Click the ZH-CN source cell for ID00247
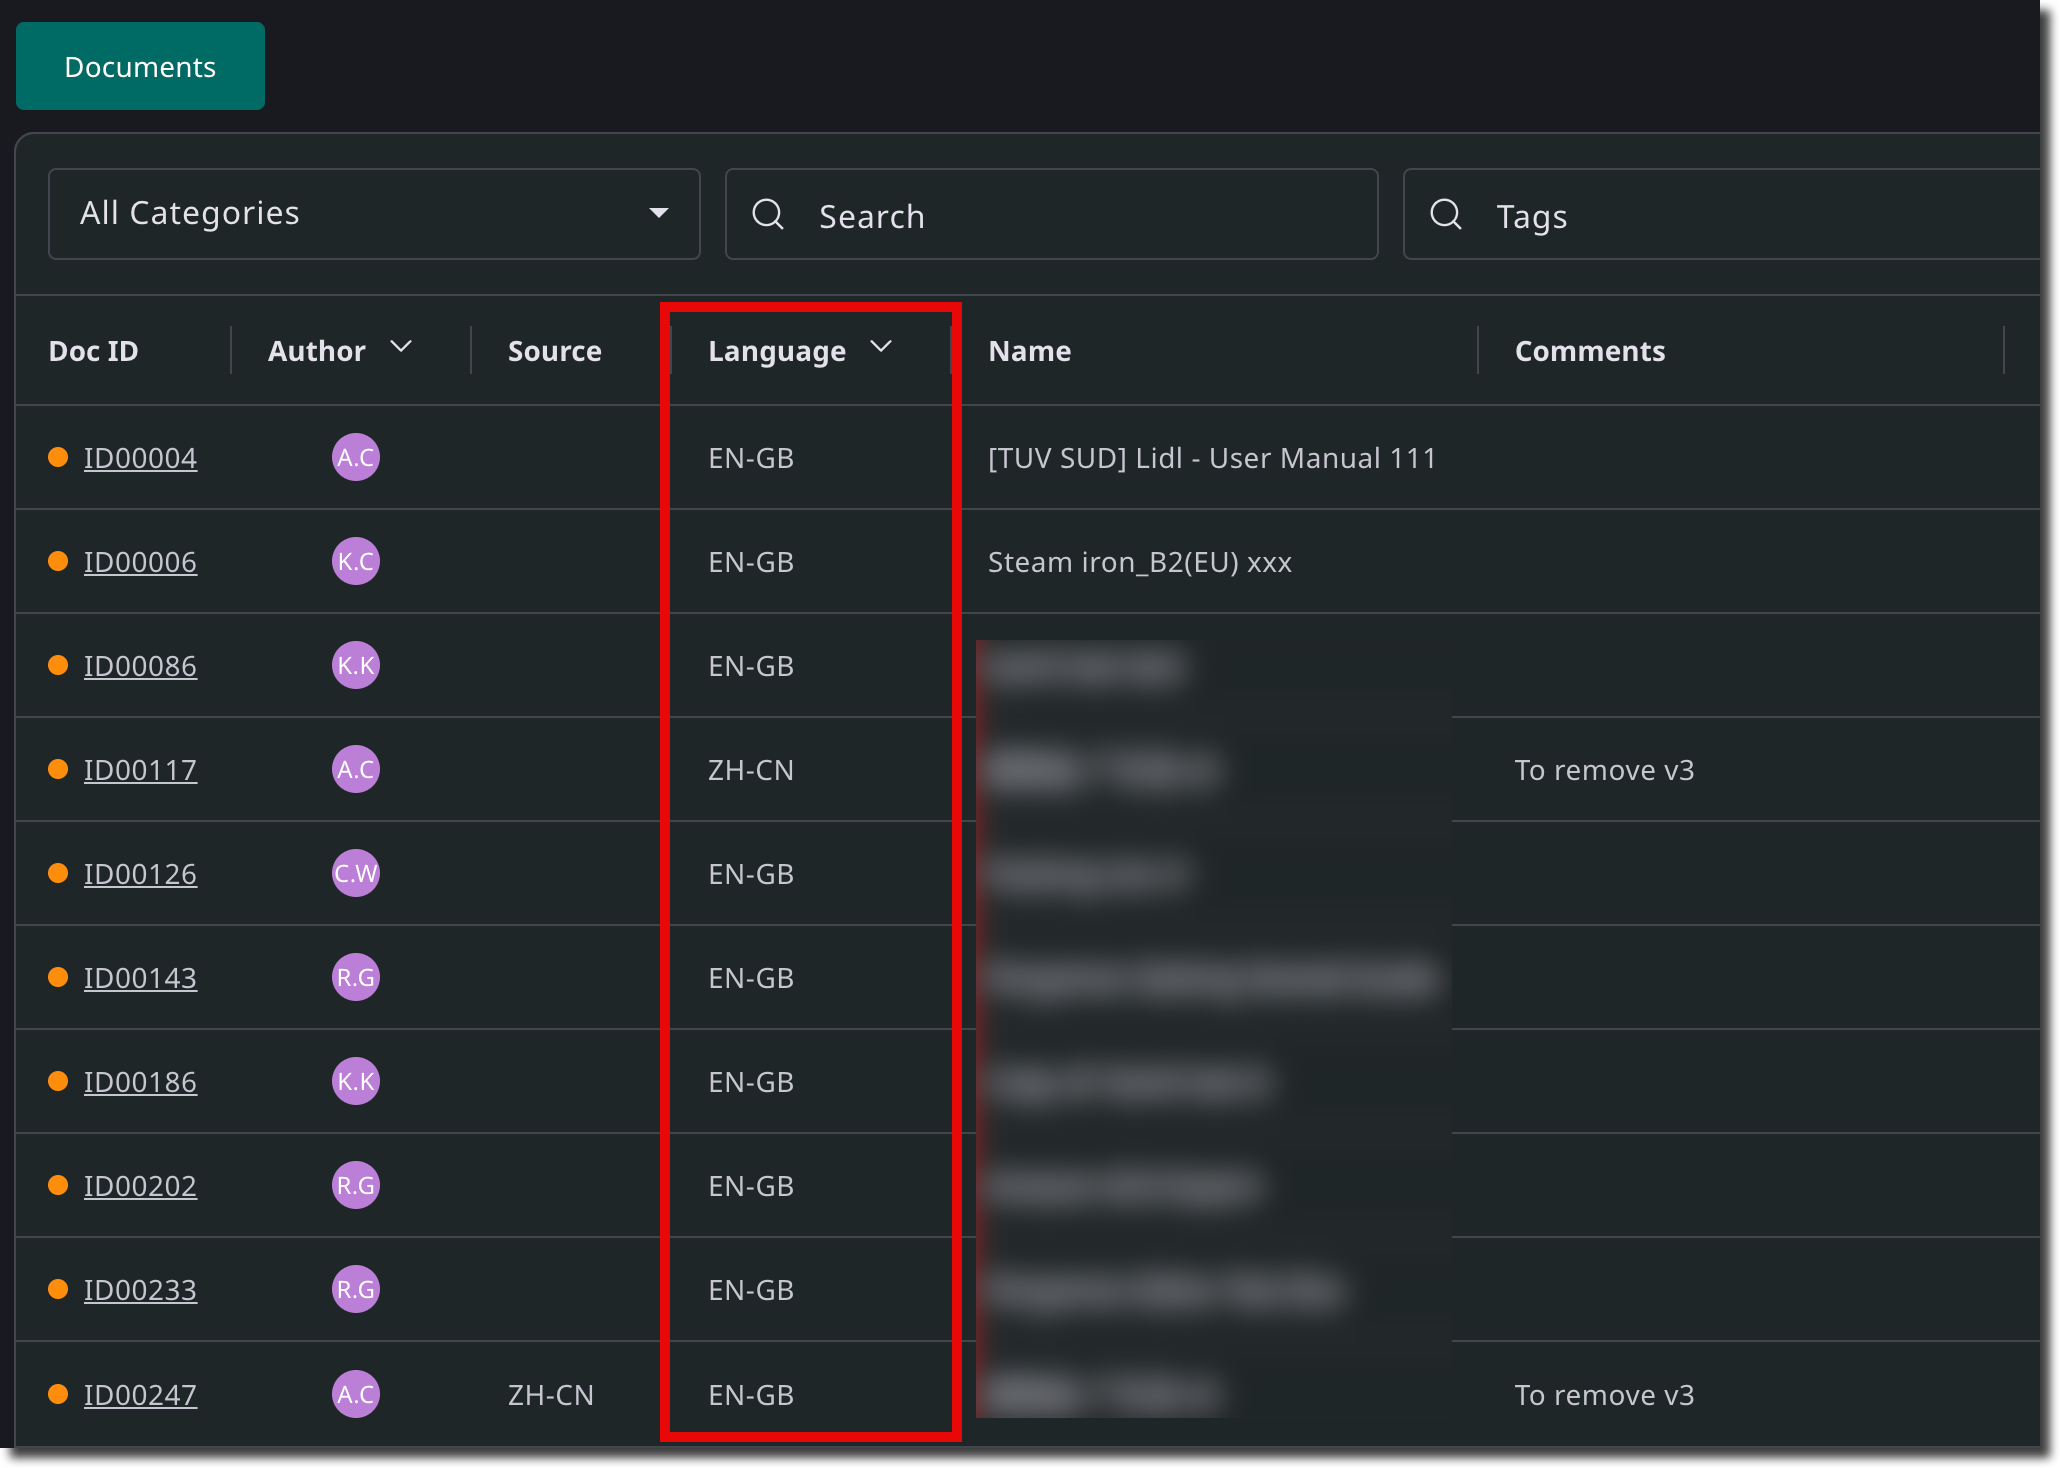Screen dimensions: 2060x1468 point(551,1395)
